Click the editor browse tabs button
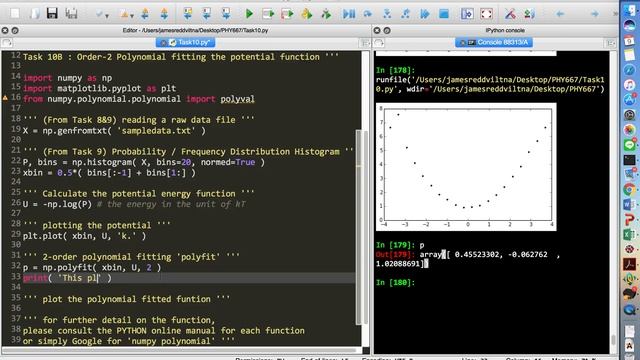The image size is (640, 360). click(x=7, y=43)
